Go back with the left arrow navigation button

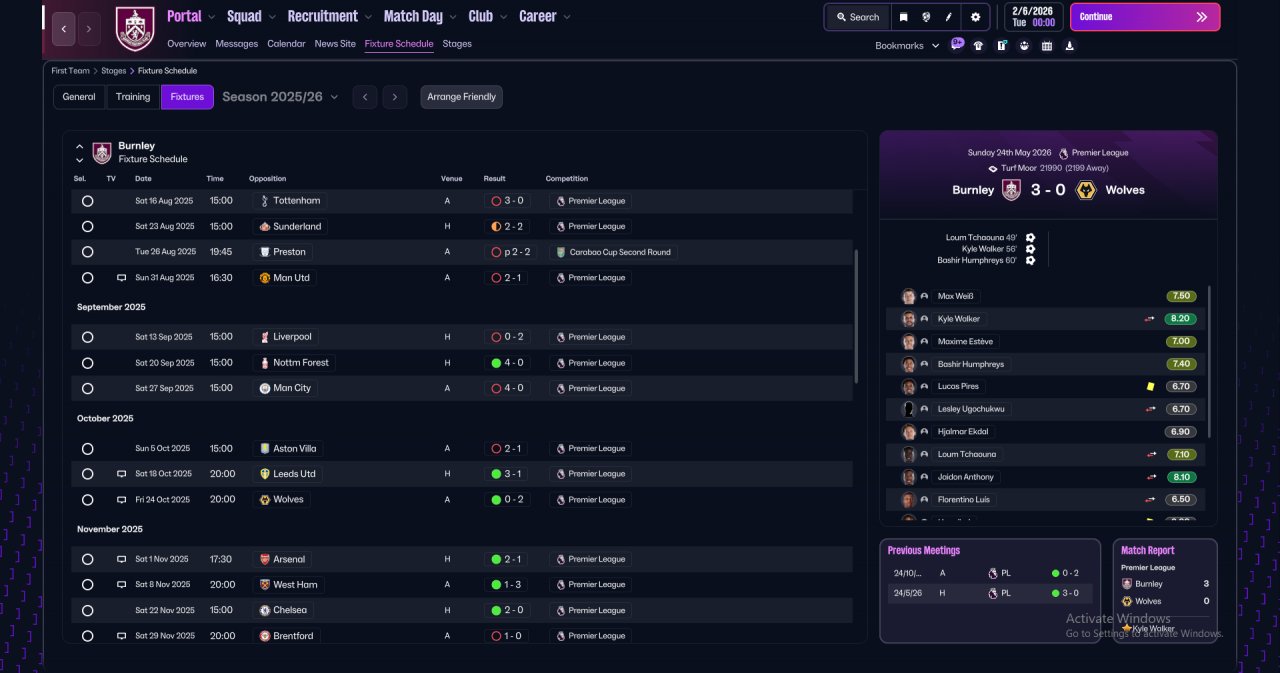[x=64, y=29]
